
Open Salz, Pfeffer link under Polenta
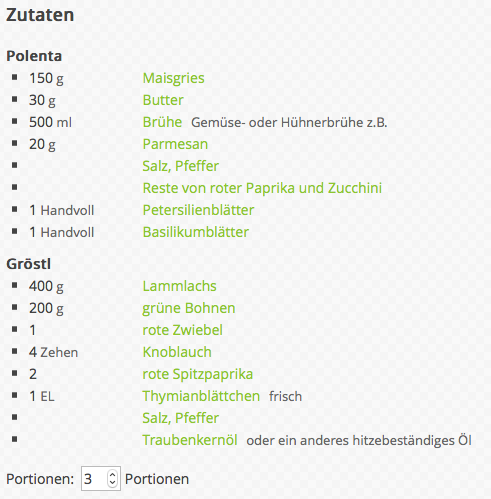(181, 166)
